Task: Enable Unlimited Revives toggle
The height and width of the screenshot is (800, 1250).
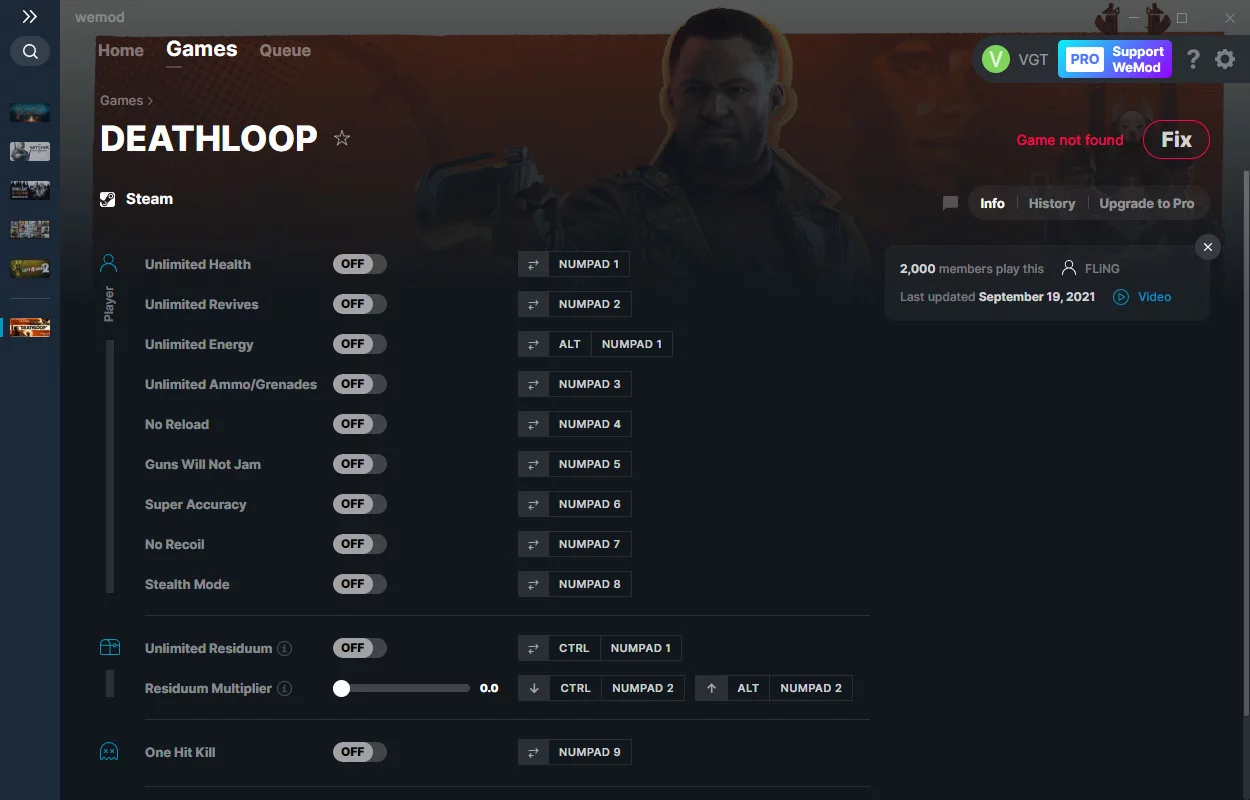Action: pyautogui.click(x=359, y=304)
